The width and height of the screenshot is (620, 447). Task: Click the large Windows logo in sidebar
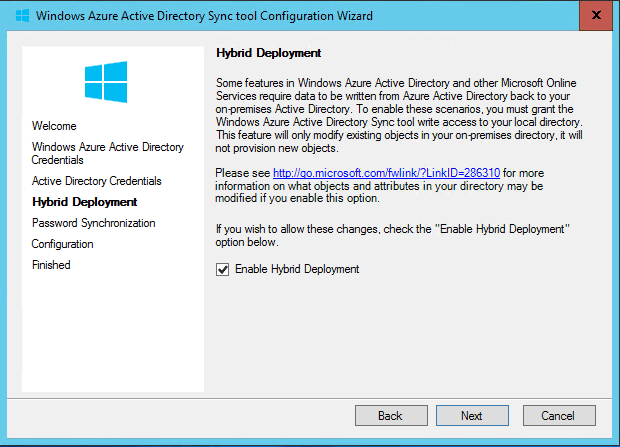pyautogui.click(x=106, y=82)
